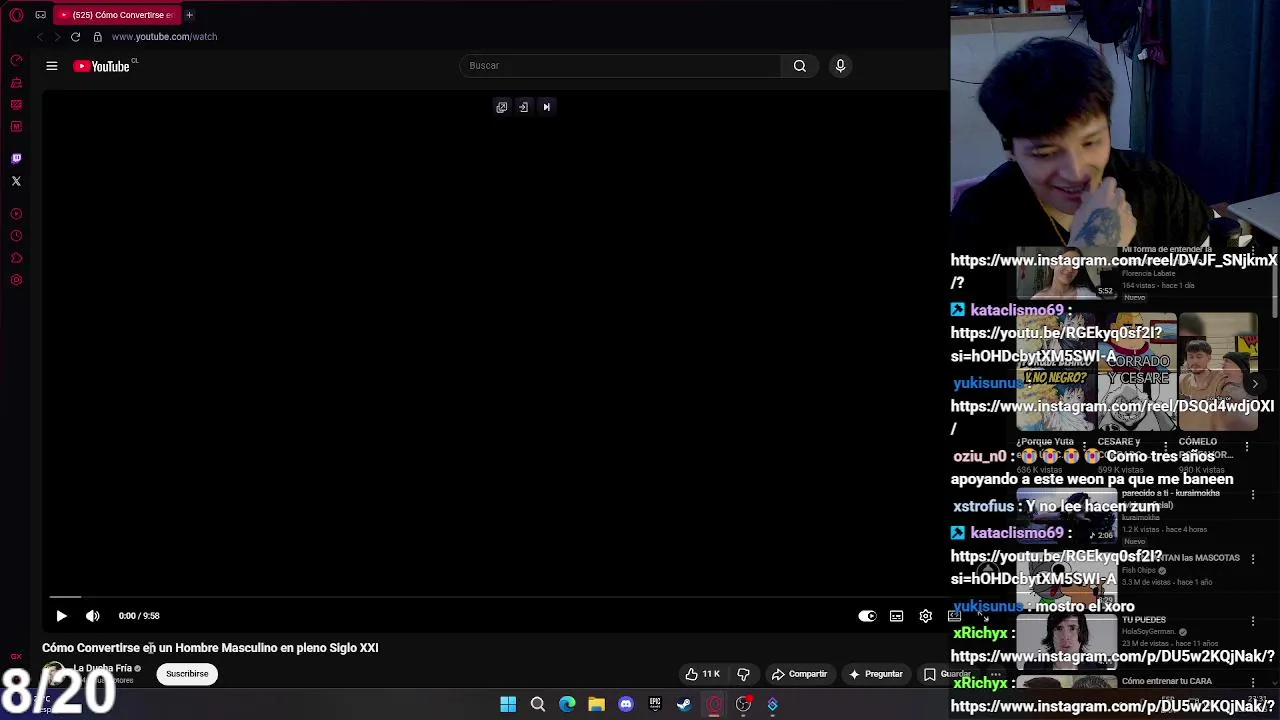Open browsing history from the sidebar

[x=16, y=236]
